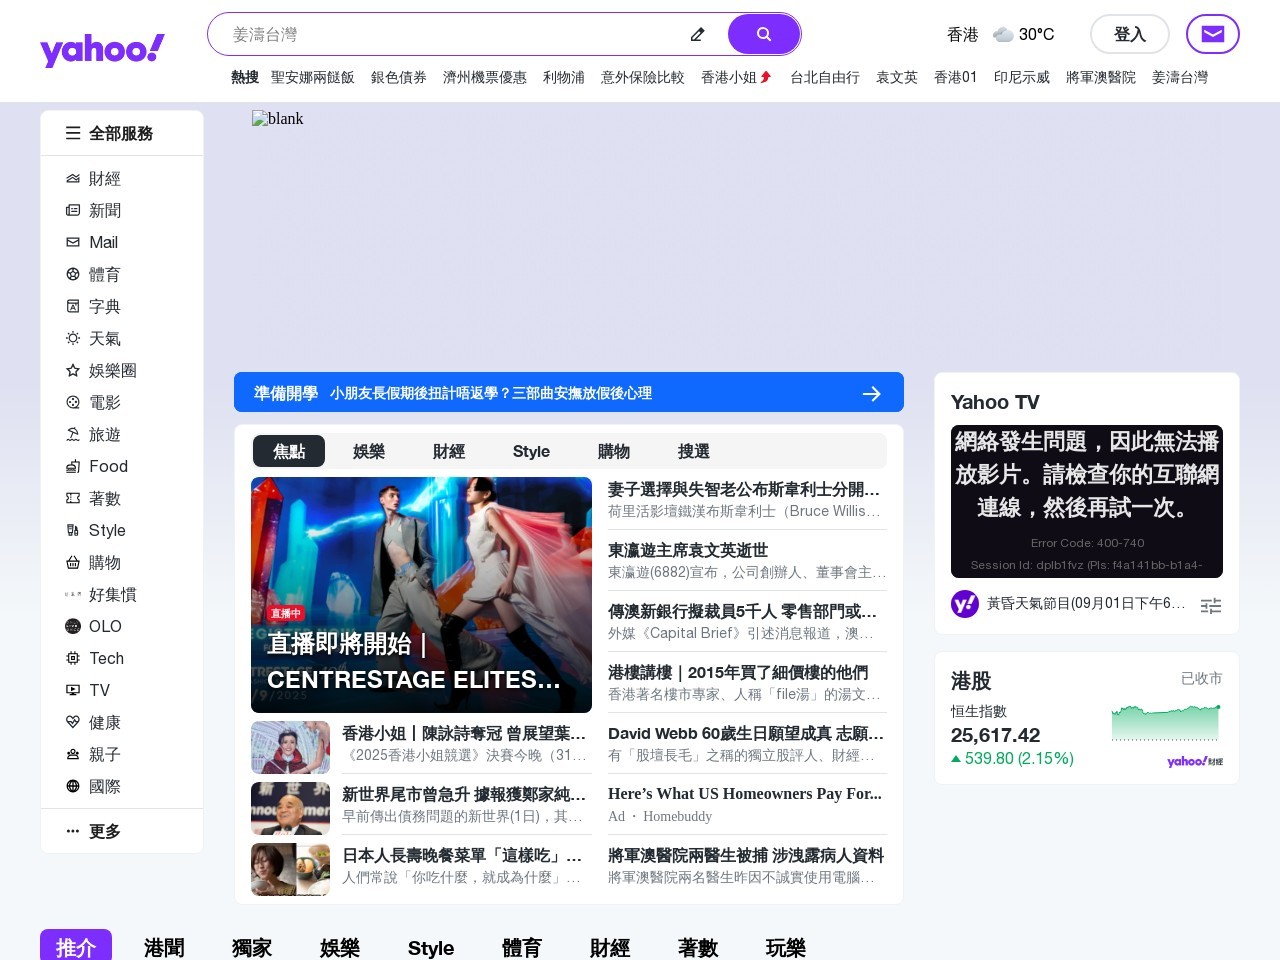
Task: Switch to the 娛樂 news tab
Action: pyautogui.click(x=369, y=451)
